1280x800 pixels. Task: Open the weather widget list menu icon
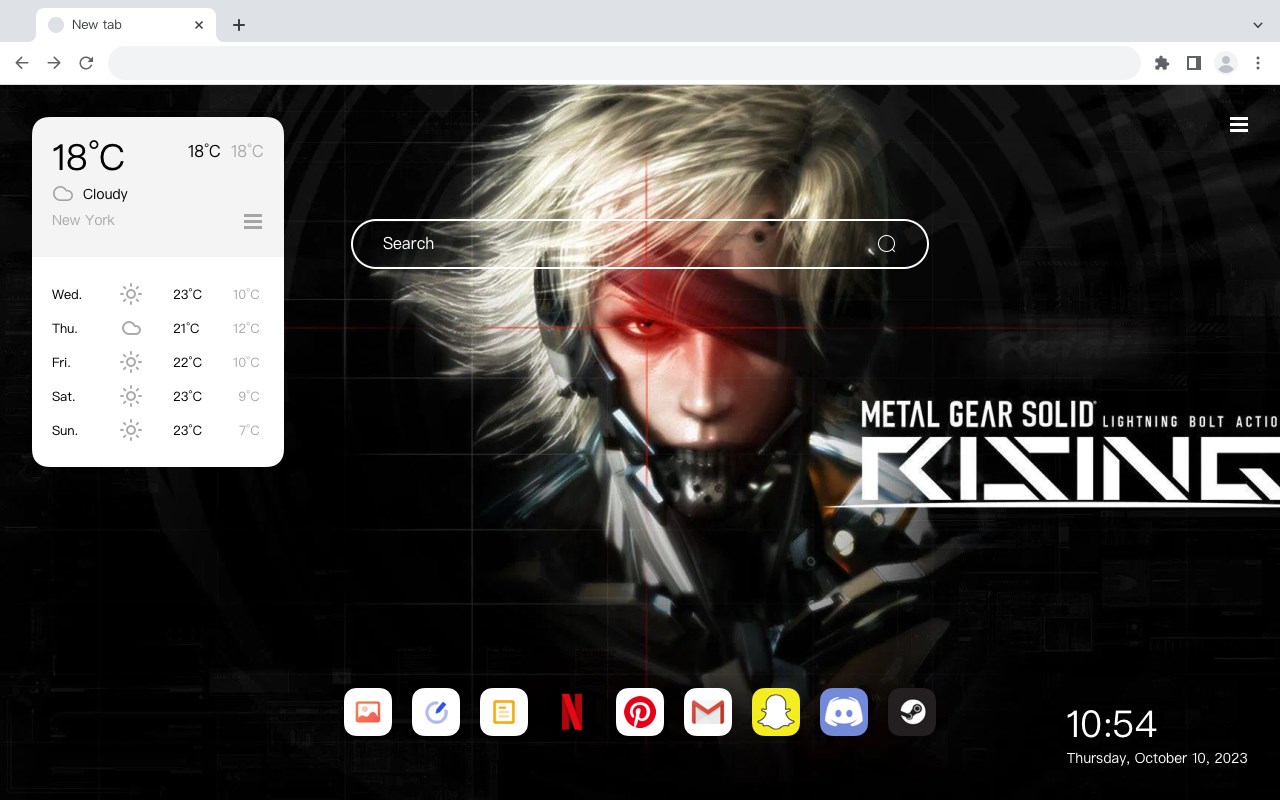coord(253,221)
